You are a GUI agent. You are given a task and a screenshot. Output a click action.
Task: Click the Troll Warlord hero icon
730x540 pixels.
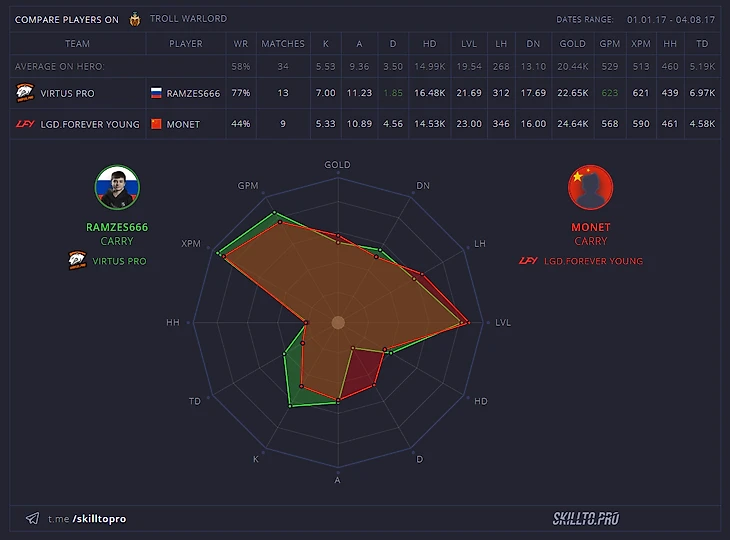click(x=135, y=18)
